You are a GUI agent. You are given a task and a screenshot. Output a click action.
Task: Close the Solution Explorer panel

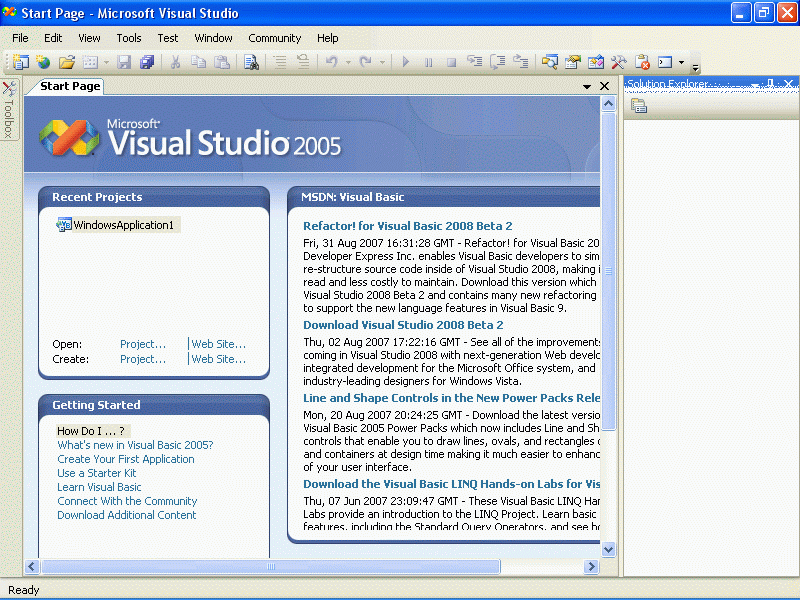click(789, 84)
